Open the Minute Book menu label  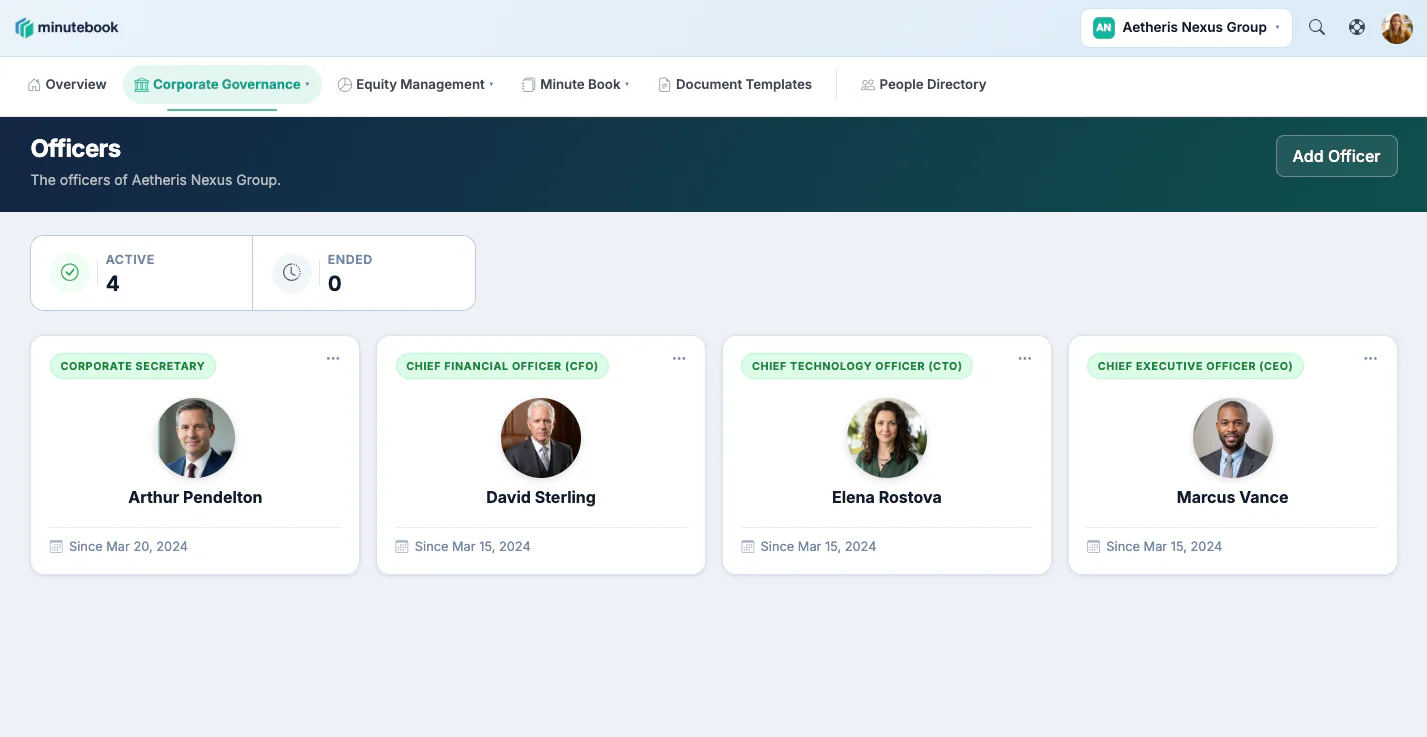coord(581,85)
